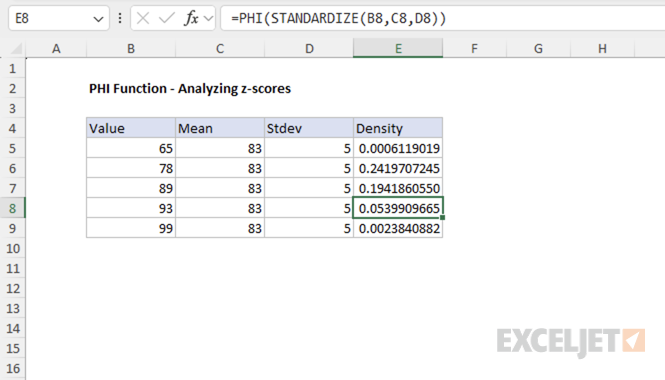Click the Enter checkmark icon in formula bar
Screen dimensions: 665x380
point(167,18)
